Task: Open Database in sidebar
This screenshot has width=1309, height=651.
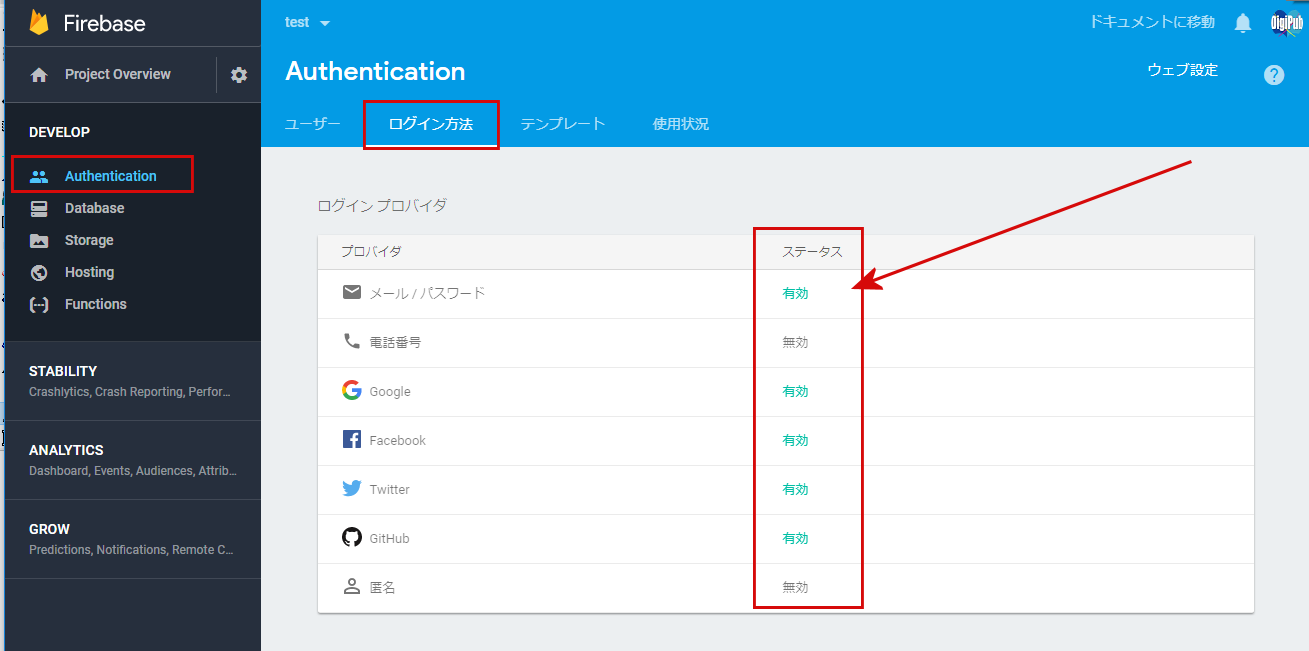Action: pos(94,208)
